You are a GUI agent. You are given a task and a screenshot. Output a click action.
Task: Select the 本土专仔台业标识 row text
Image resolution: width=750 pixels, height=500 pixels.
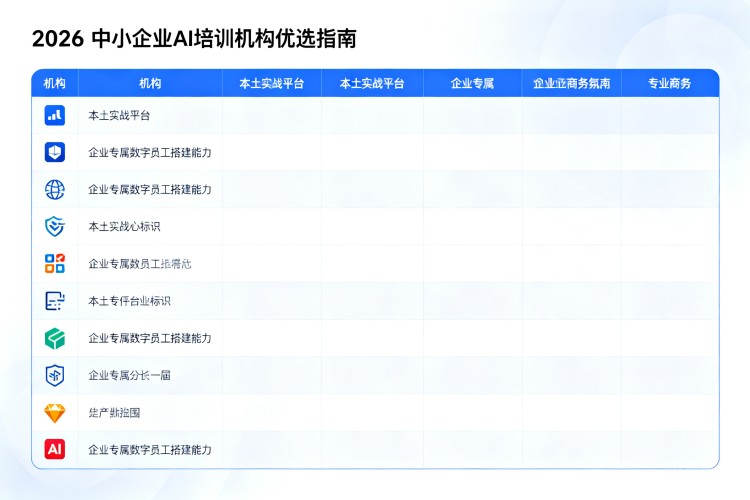pyautogui.click(x=129, y=301)
